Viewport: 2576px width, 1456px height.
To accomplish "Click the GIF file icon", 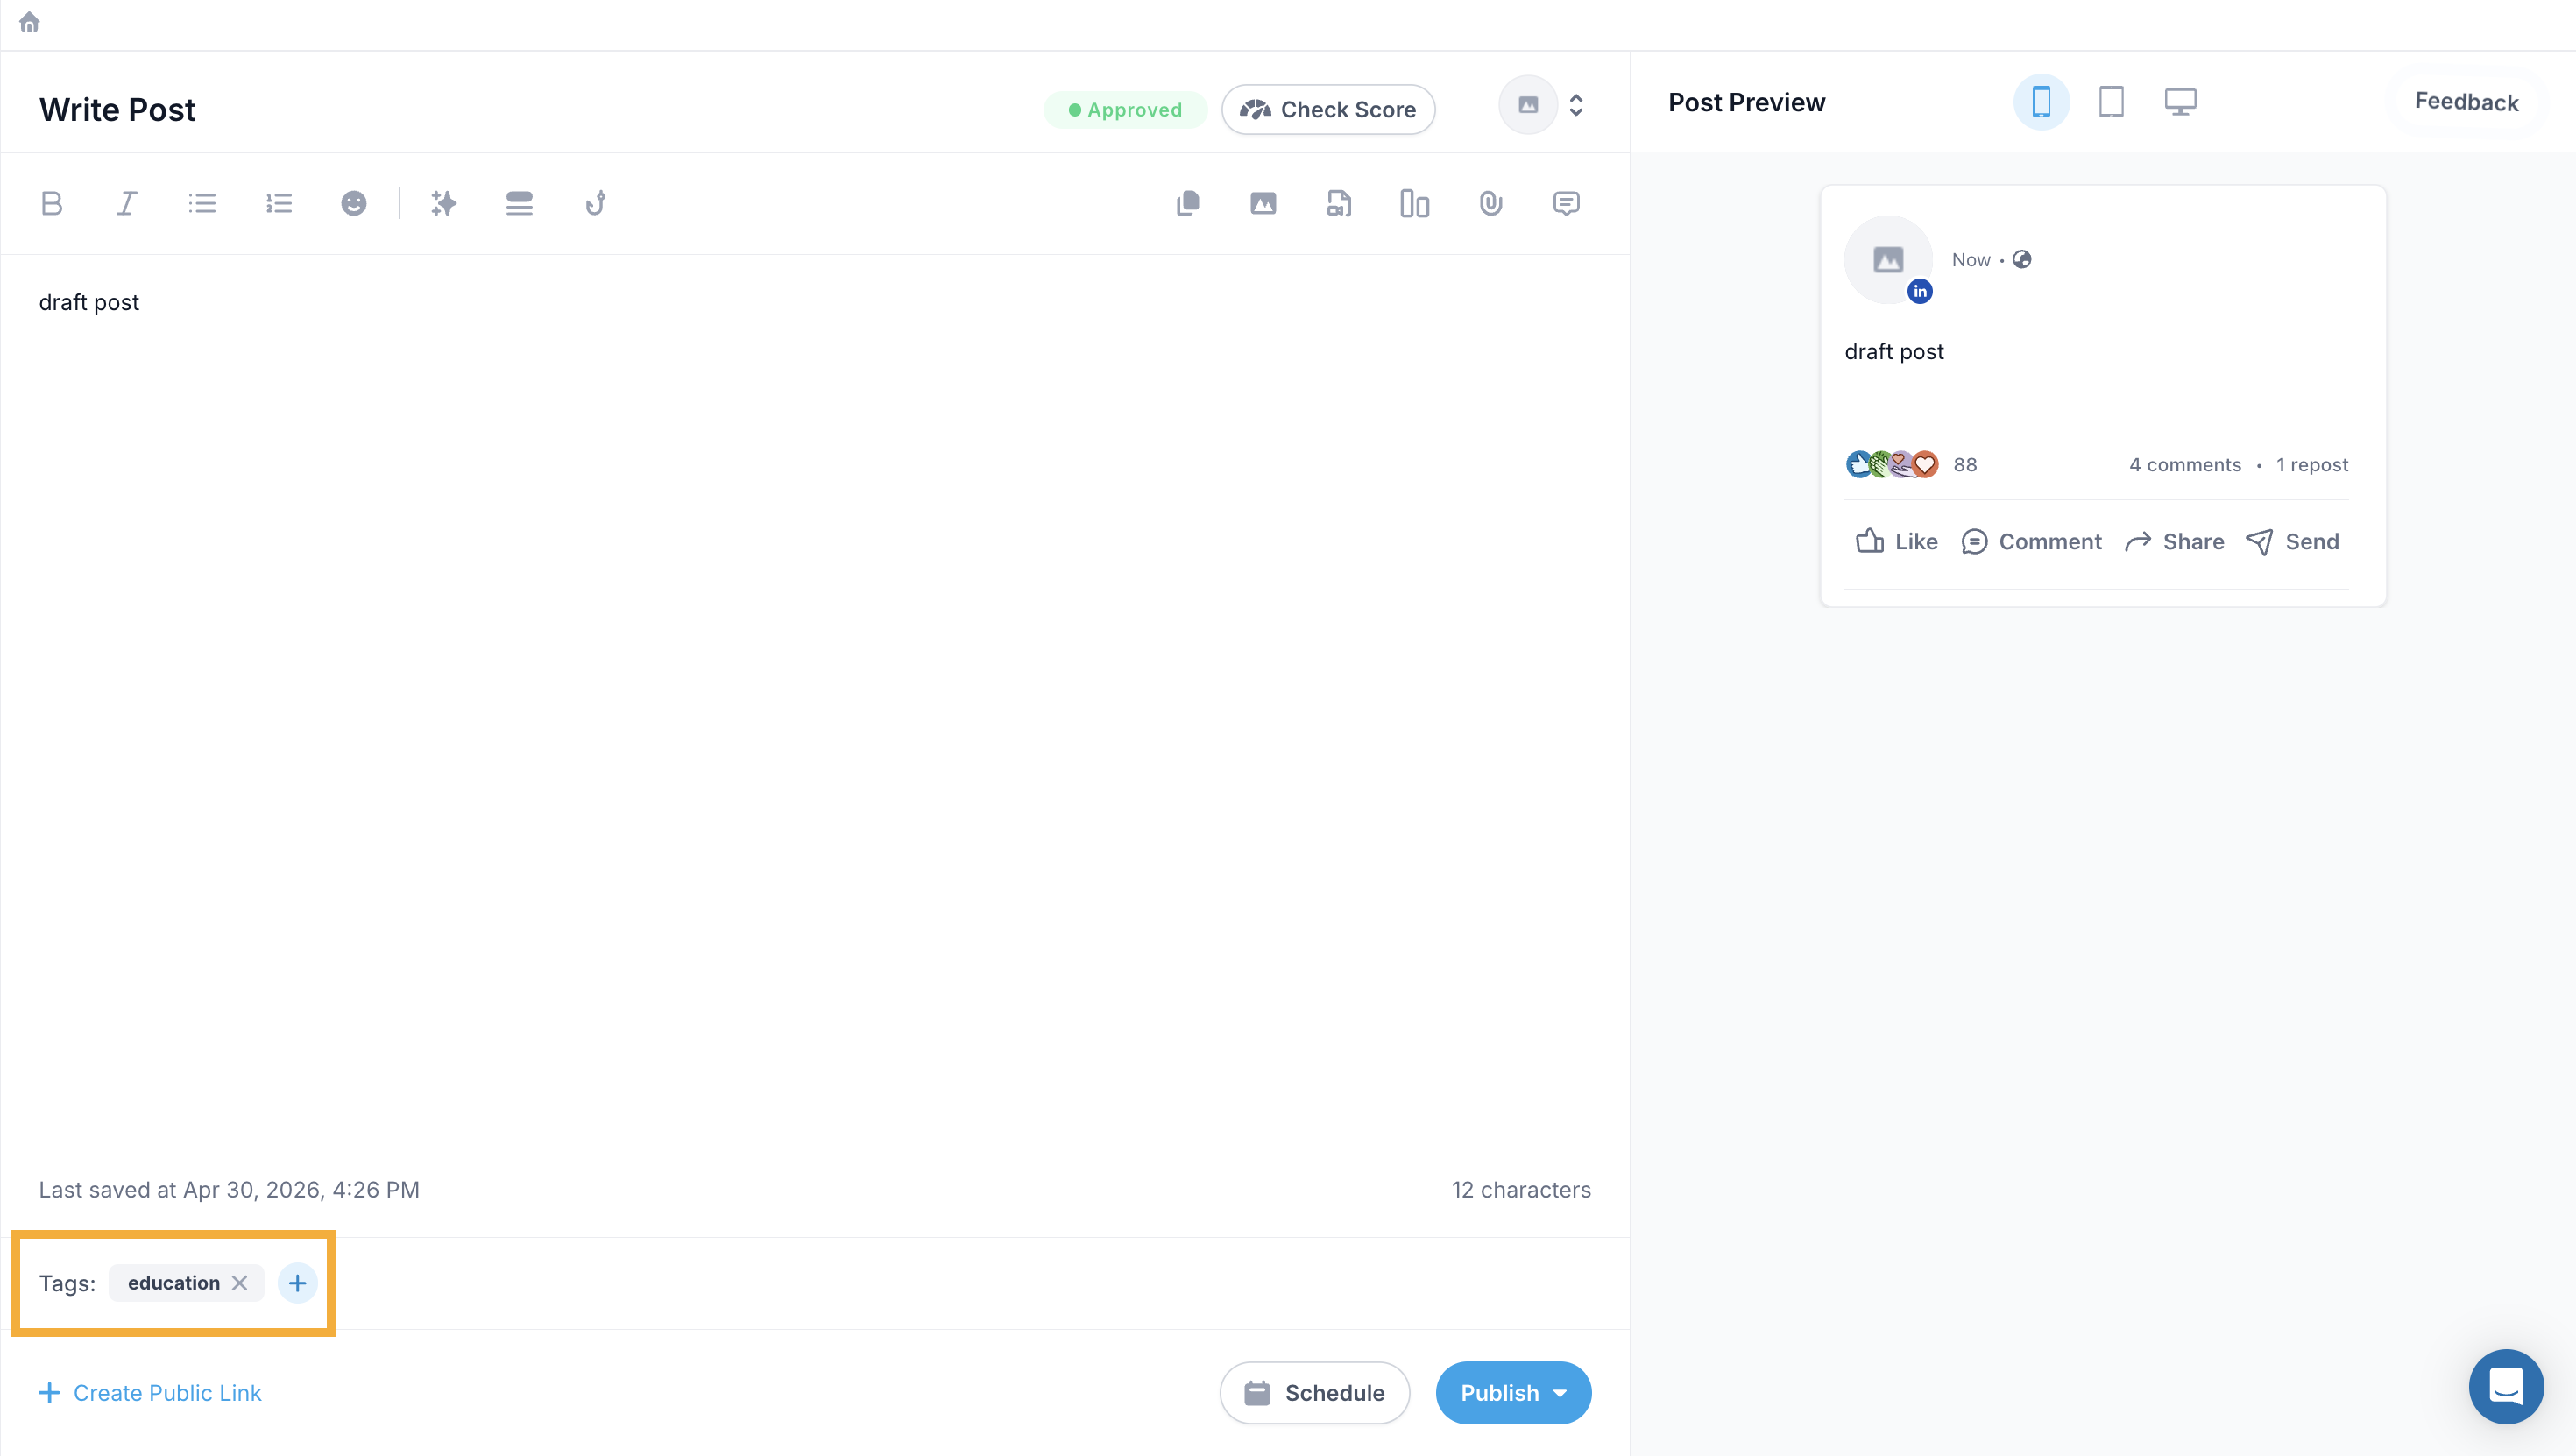I will click(x=1339, y=204).
